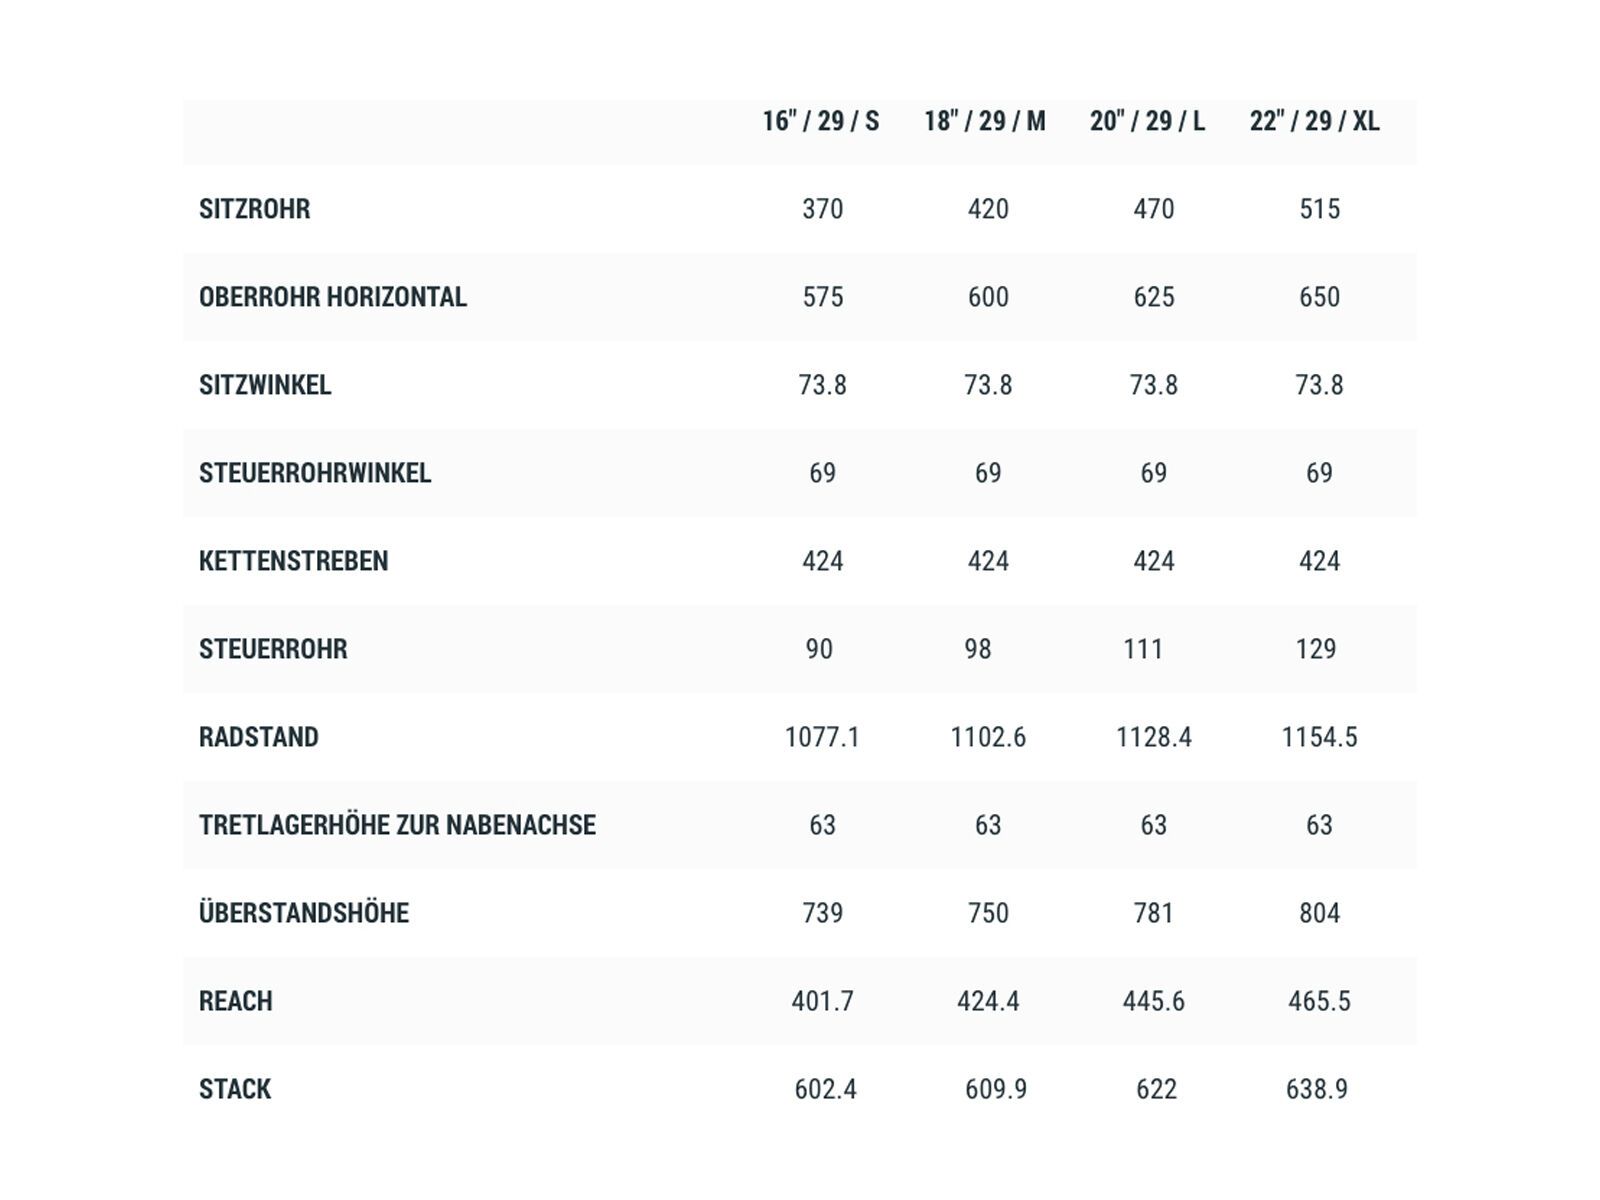
Task: Click the Sitzrohr value 515
Action: pos(1319,209)
